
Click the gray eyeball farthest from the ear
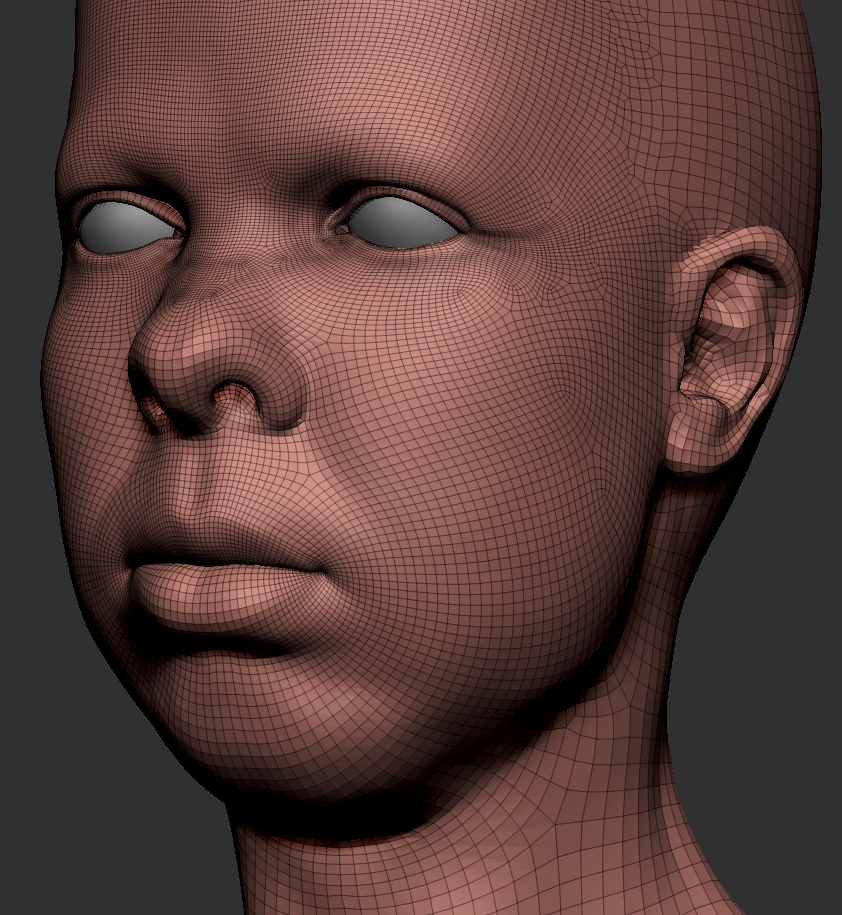coord(126,226)
